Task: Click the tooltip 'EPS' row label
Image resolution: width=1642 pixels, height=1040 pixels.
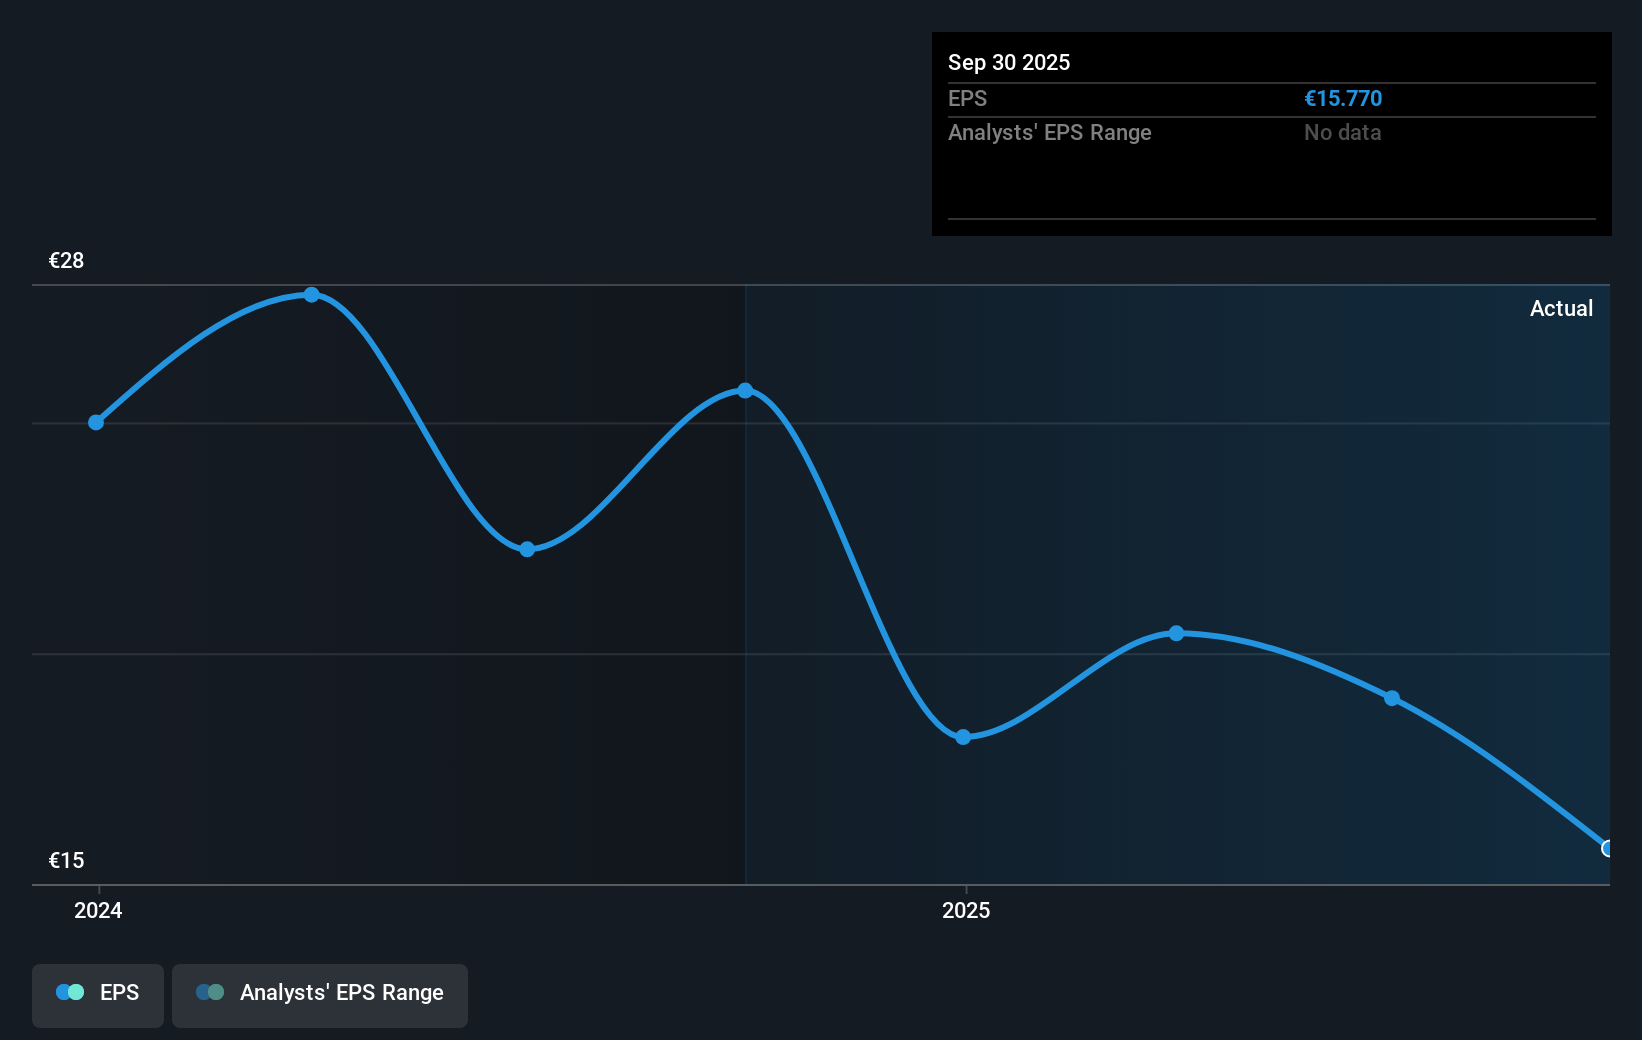Action: tap(967, 98)
